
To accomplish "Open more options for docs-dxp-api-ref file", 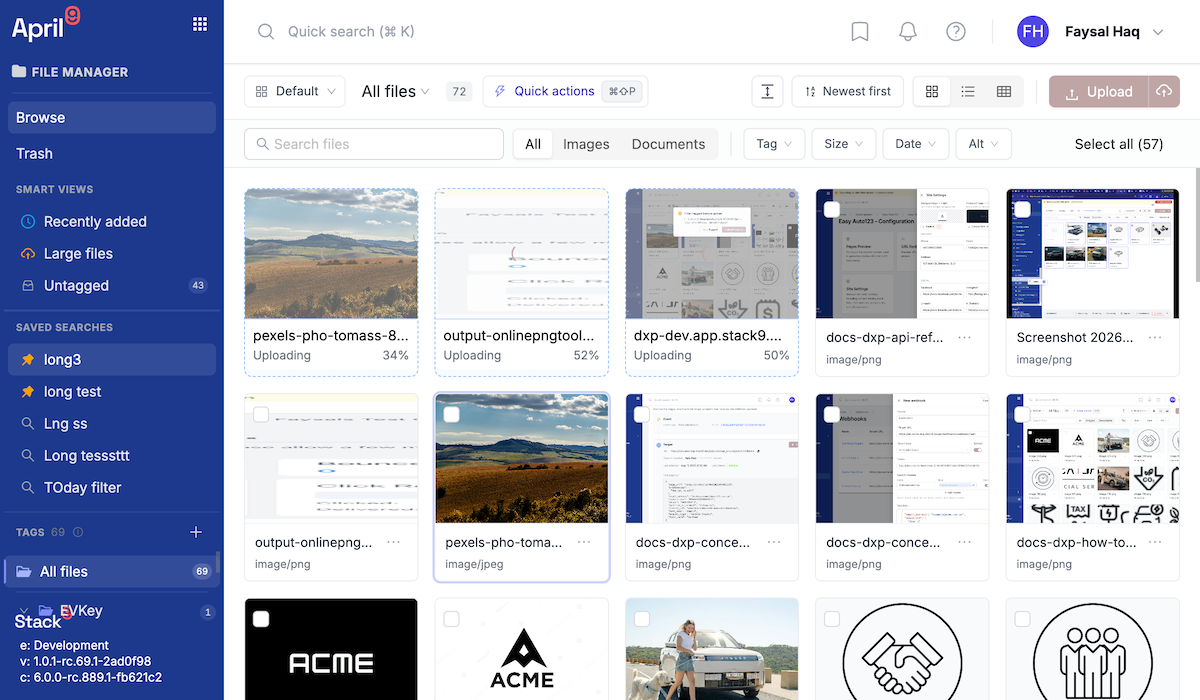I will (965, 337).
